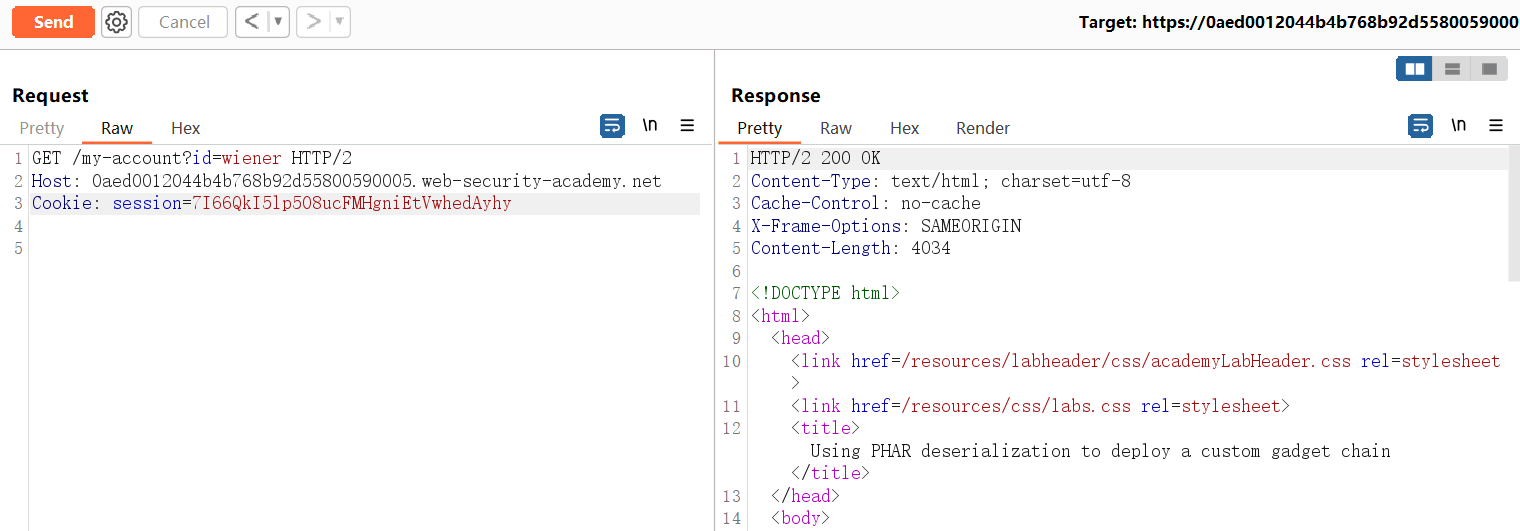Switch Request view to Pretty tab
Viewport: 1520px width, 531px height.
pos(42,128)
